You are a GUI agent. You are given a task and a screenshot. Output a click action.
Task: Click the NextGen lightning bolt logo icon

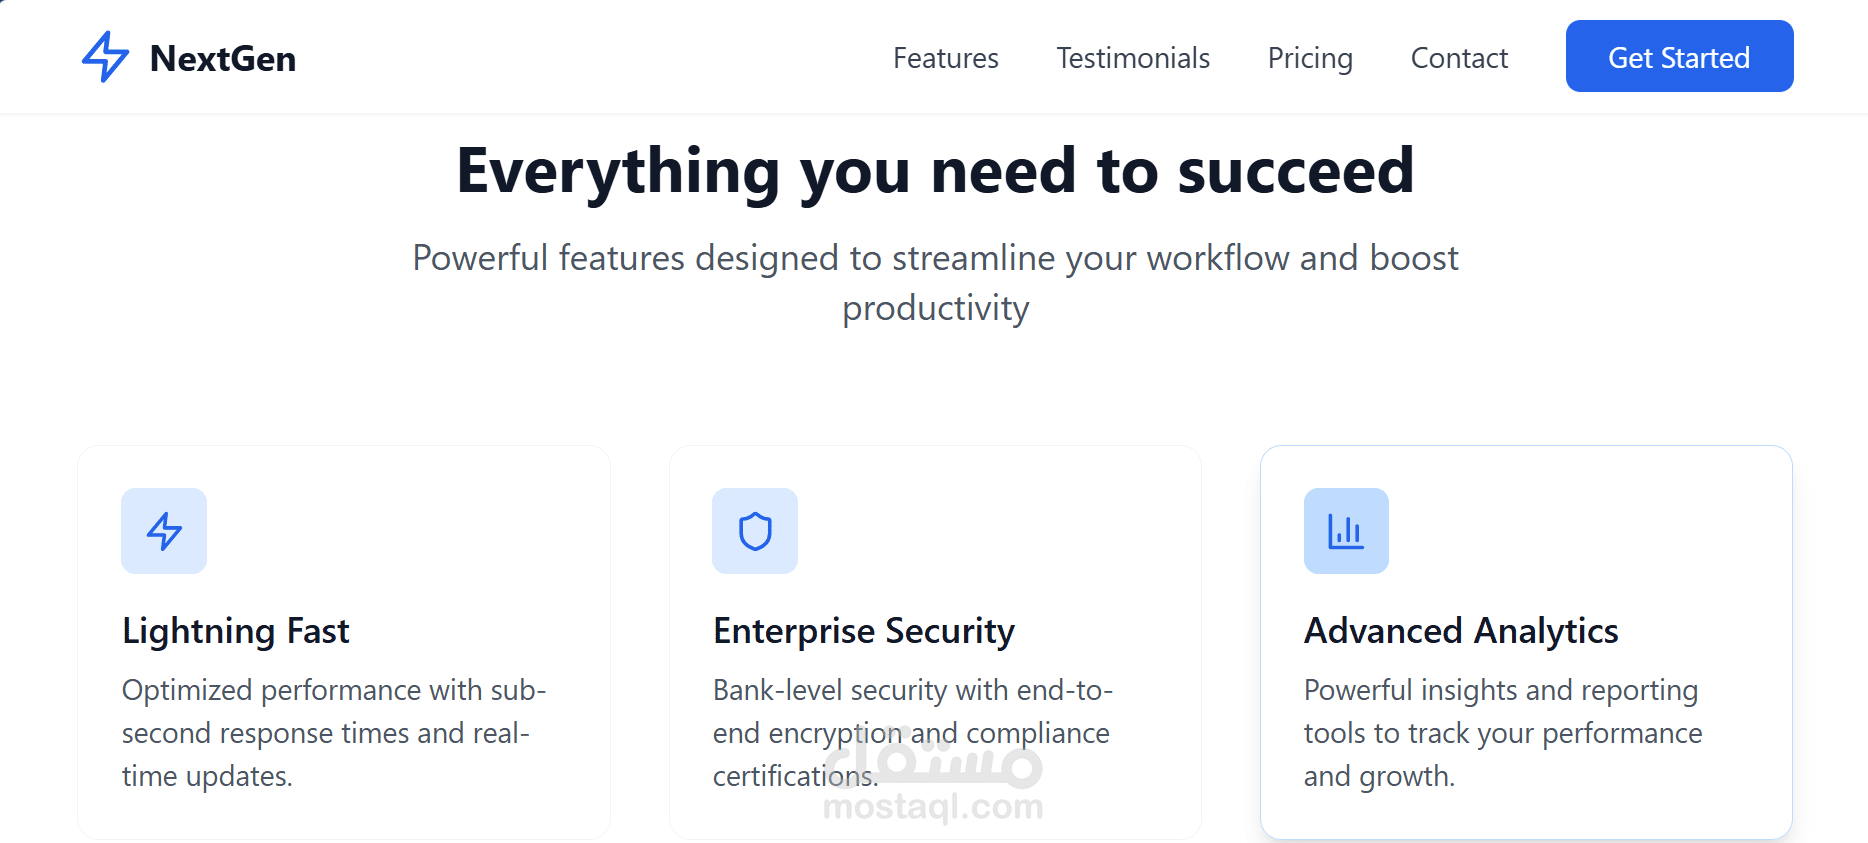[105, 57]
